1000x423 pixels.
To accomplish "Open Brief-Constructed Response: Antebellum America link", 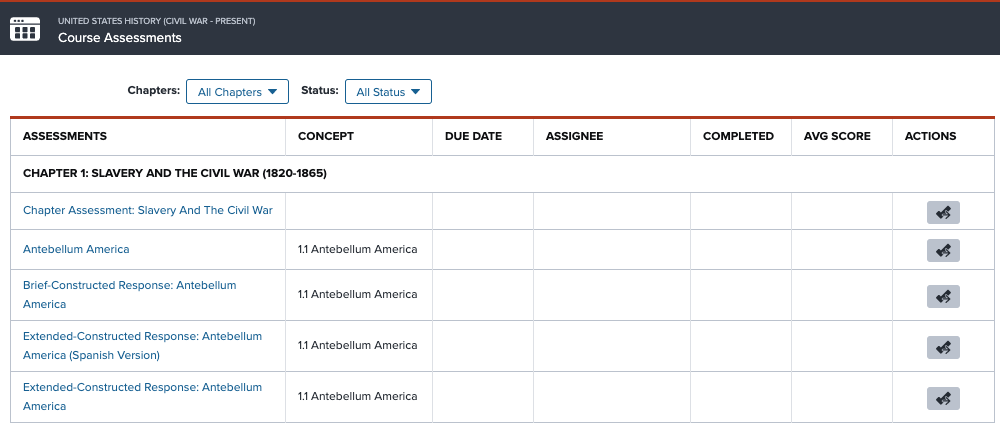I will coord(129,295).
